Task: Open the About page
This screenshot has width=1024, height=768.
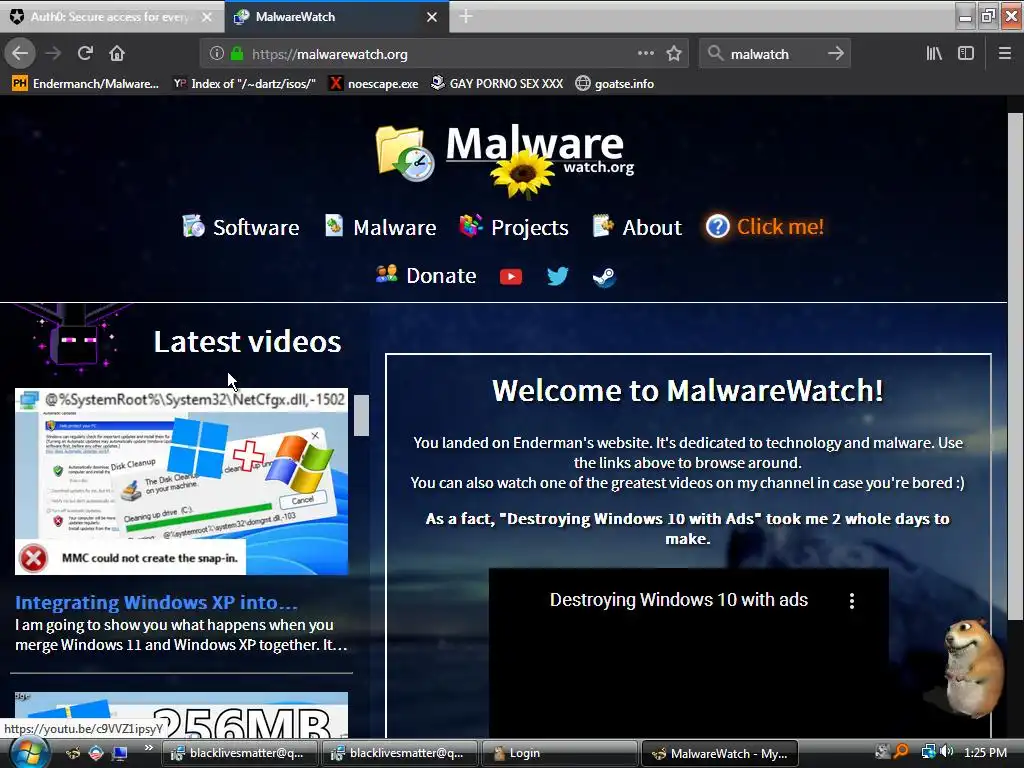Action: point(637,227)
